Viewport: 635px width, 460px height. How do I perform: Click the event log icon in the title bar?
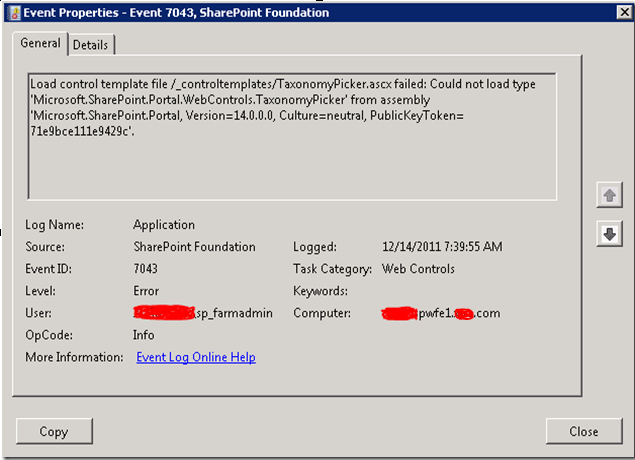tap(15, 13)
